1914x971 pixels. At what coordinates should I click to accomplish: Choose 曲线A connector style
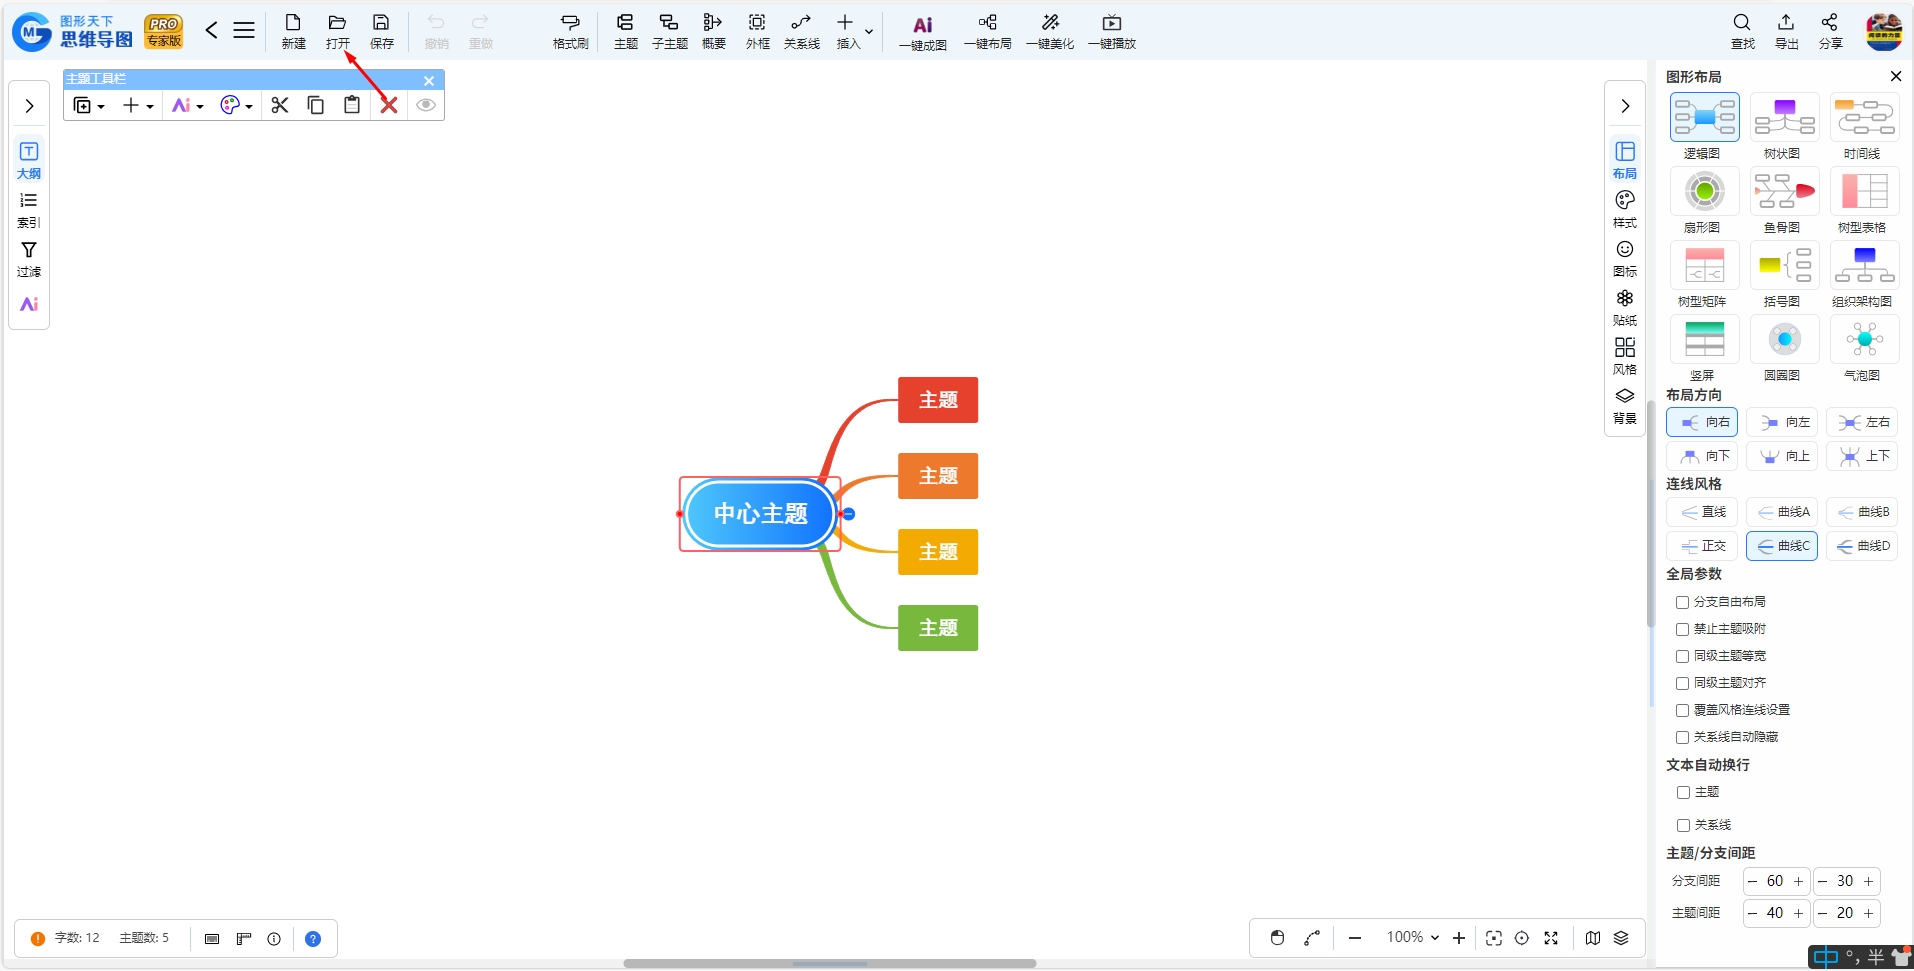(x=1782, y=512)
